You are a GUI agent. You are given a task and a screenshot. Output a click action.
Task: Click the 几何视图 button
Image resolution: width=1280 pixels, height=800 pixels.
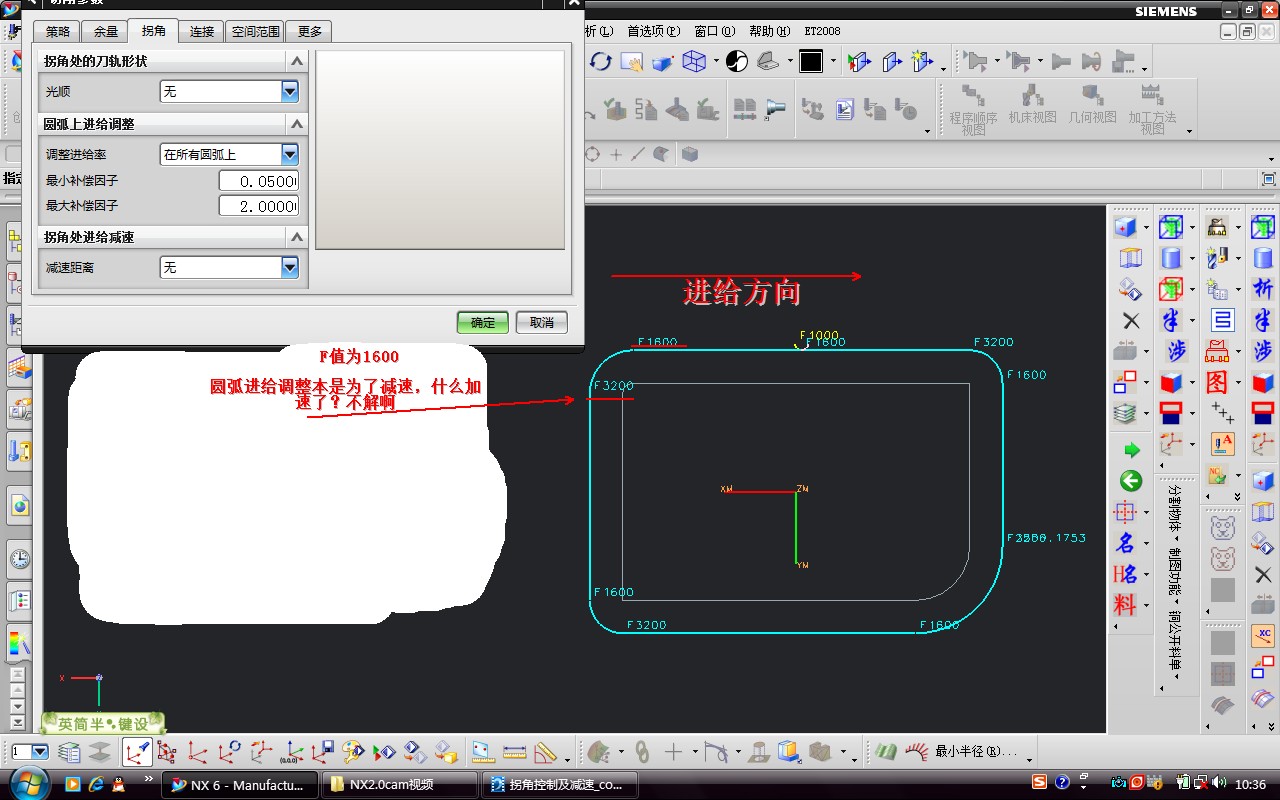pyautogui.click(x=1092, y=104)
